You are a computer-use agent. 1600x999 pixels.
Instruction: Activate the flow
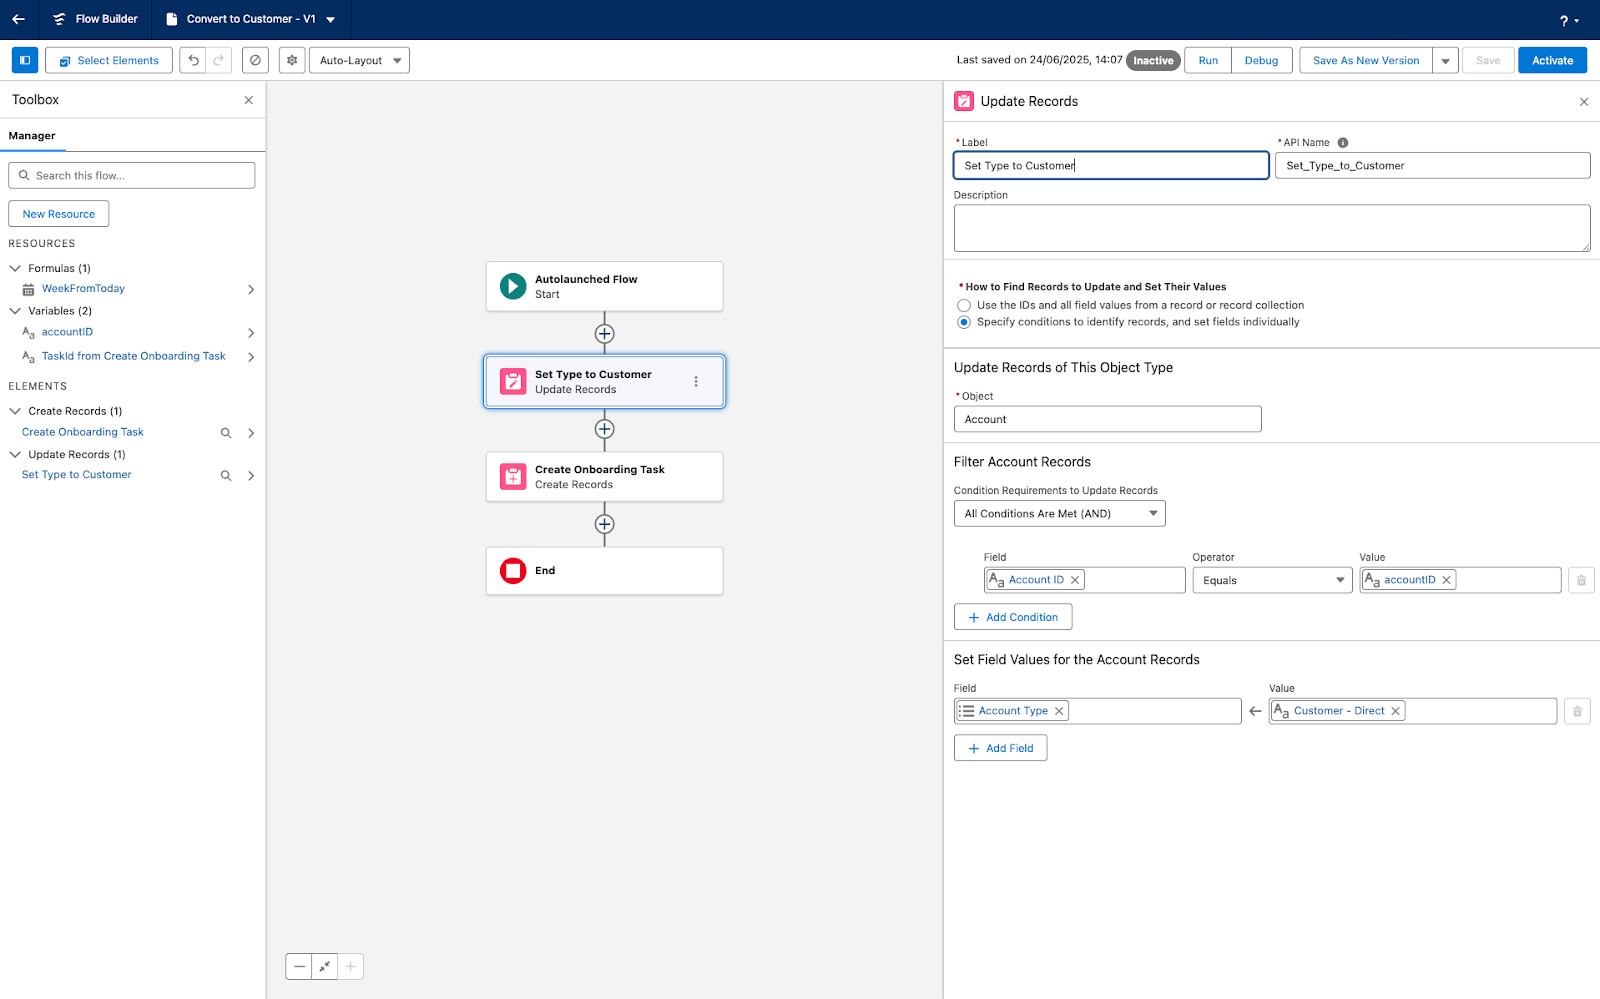[x=1552, y=60]
